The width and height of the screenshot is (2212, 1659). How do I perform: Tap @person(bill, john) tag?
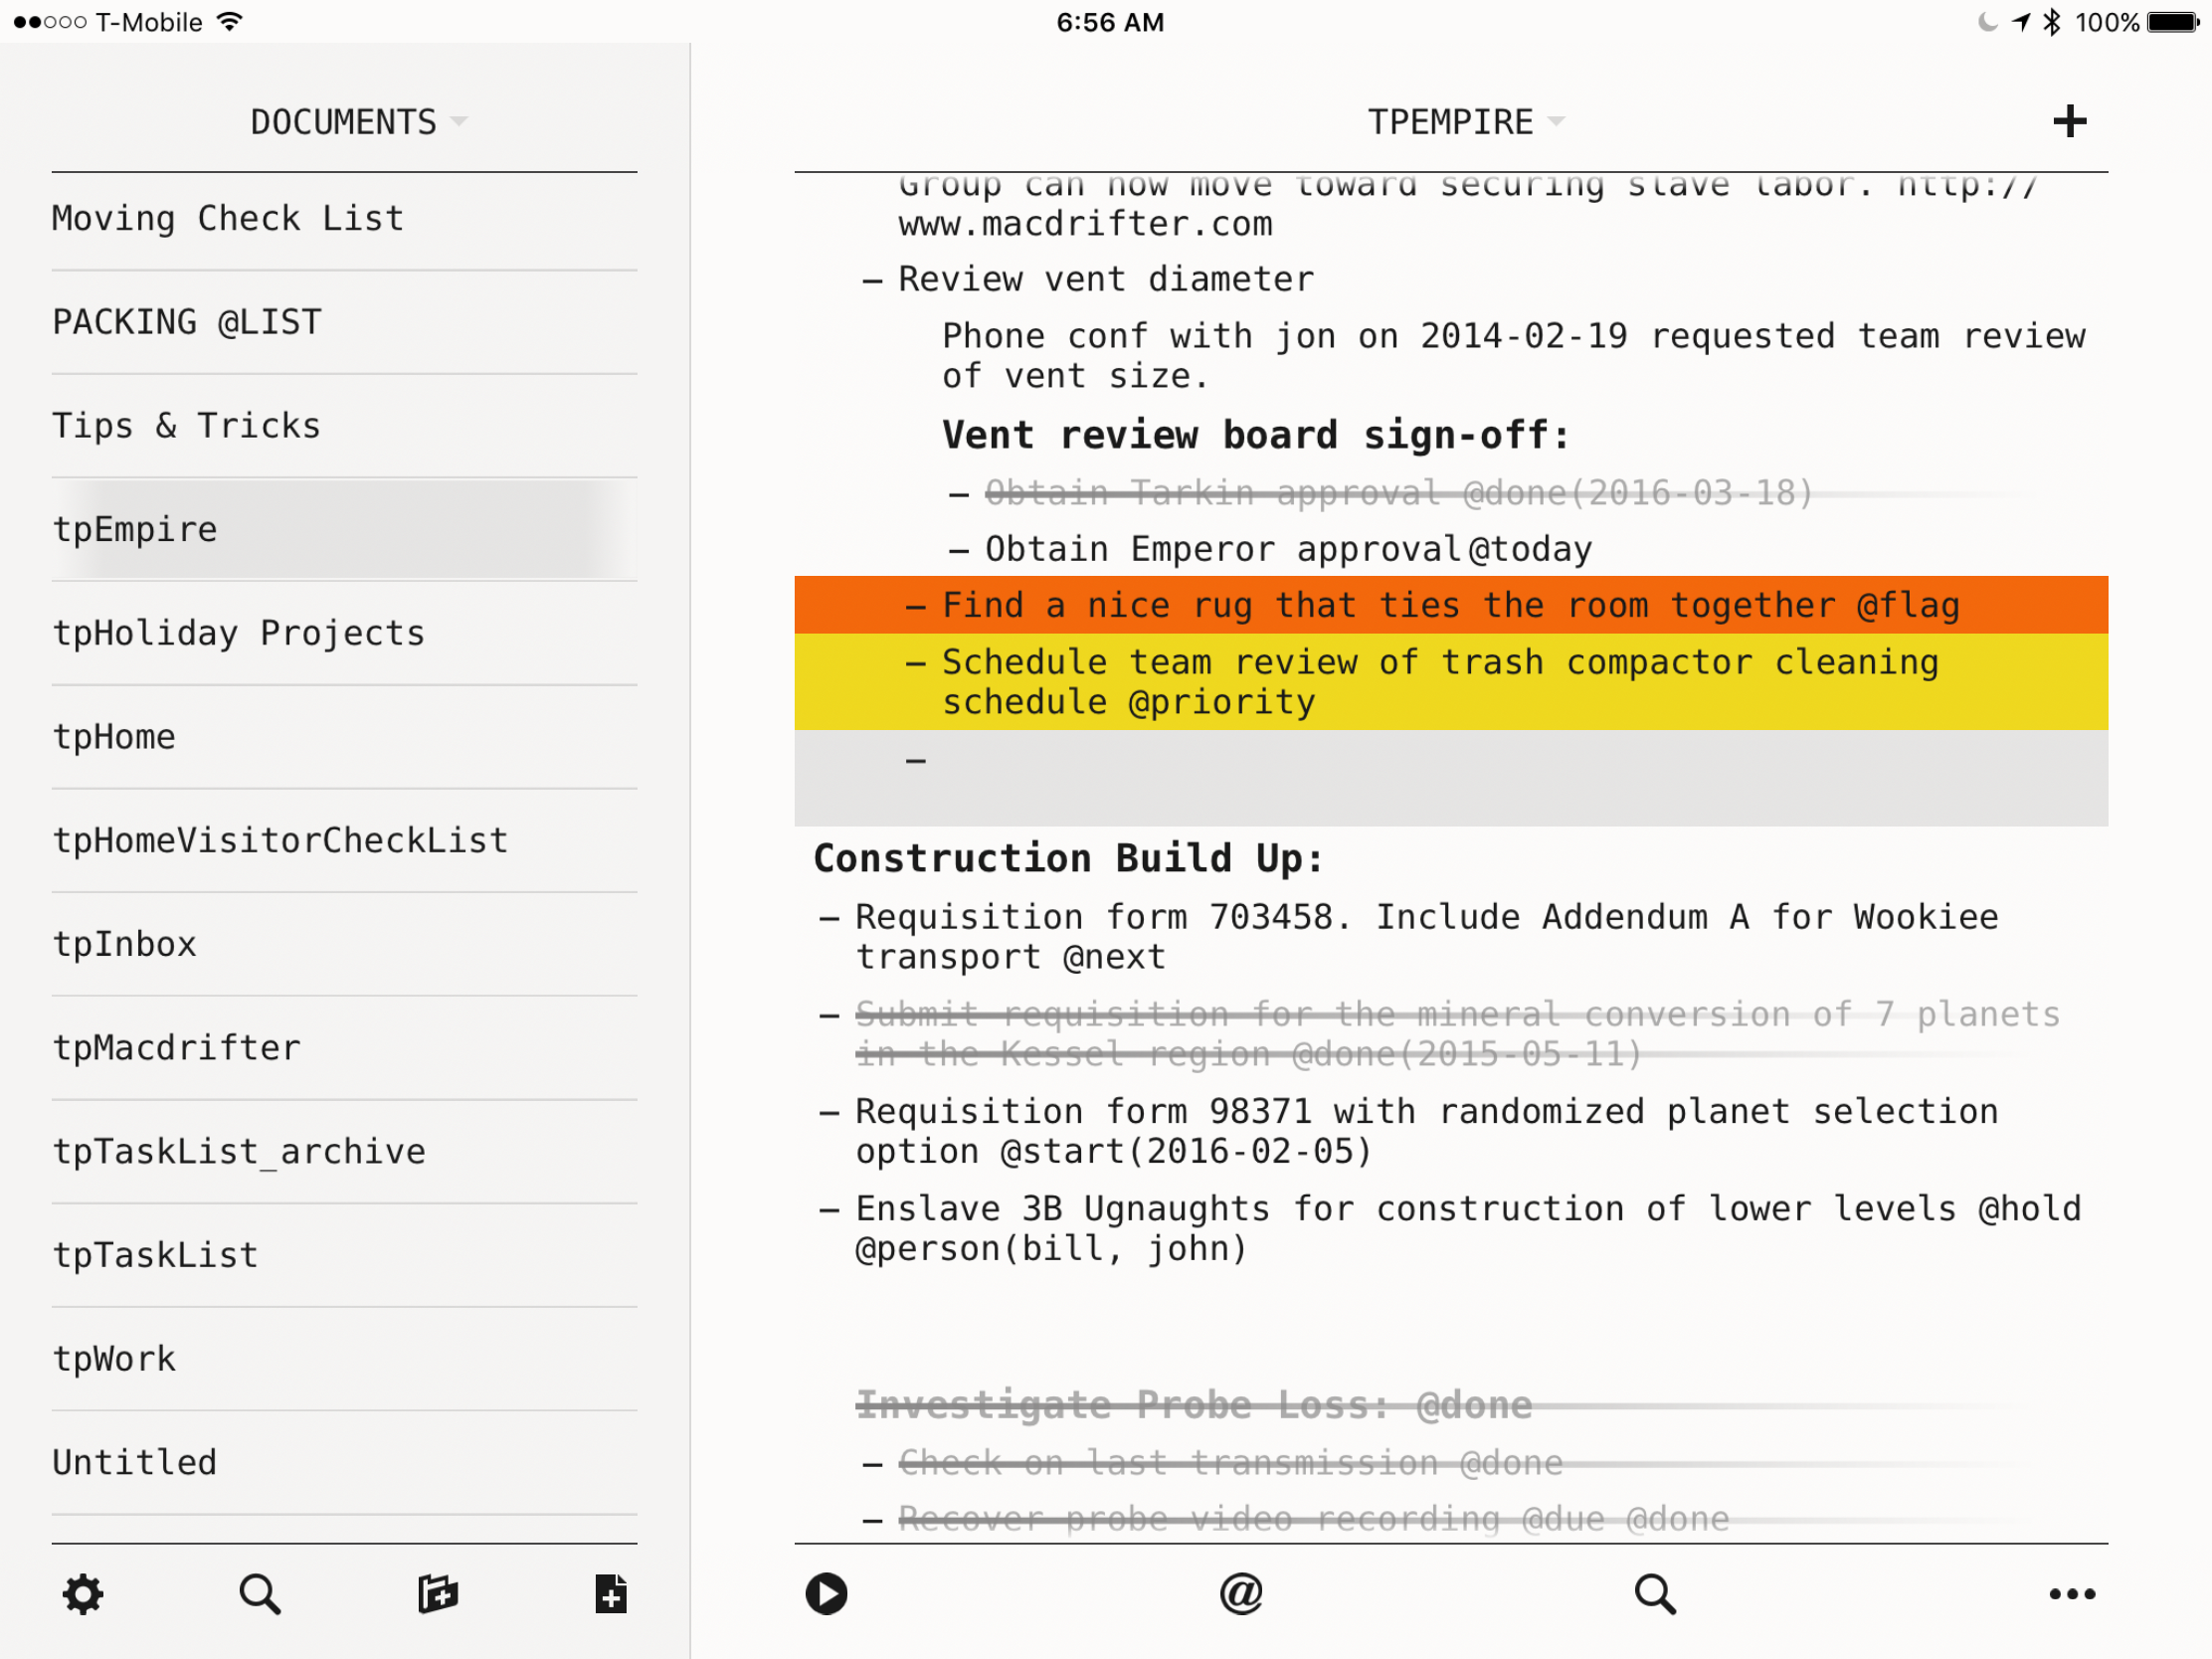coord(1051,1249)
